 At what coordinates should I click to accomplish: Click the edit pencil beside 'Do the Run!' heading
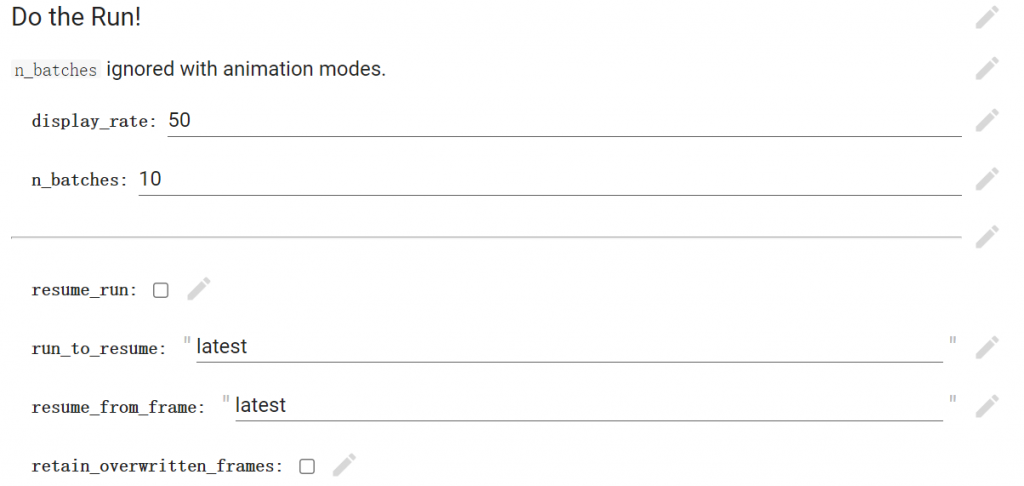pyautogui.click(x=987, y=18)
